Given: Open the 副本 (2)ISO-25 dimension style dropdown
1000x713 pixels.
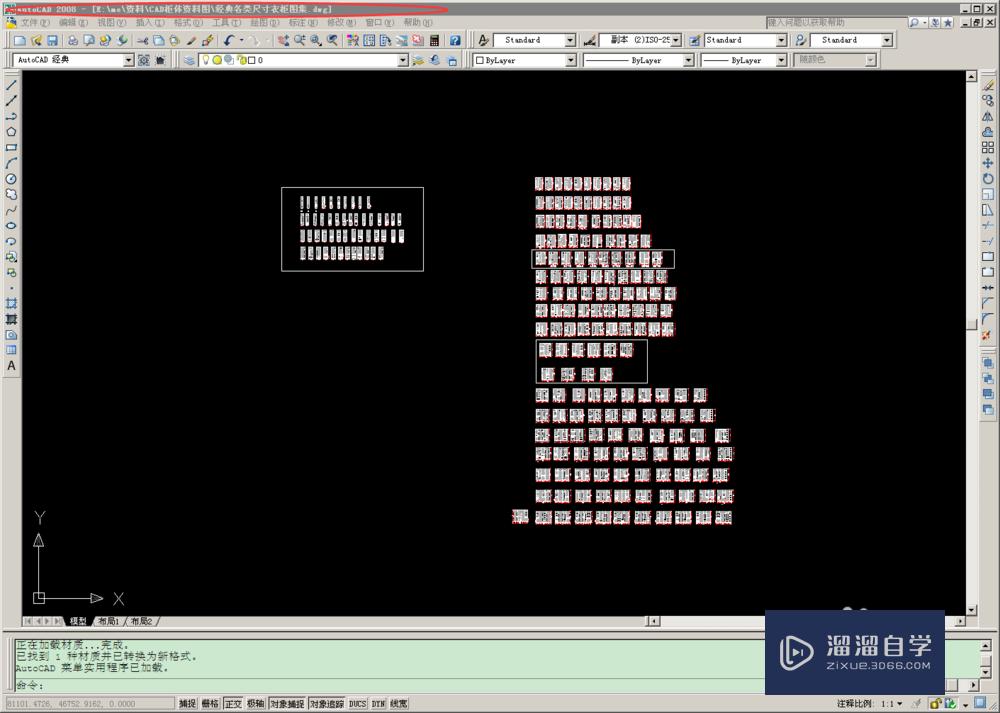Looking at the screenshot, I should click(676, 40).
